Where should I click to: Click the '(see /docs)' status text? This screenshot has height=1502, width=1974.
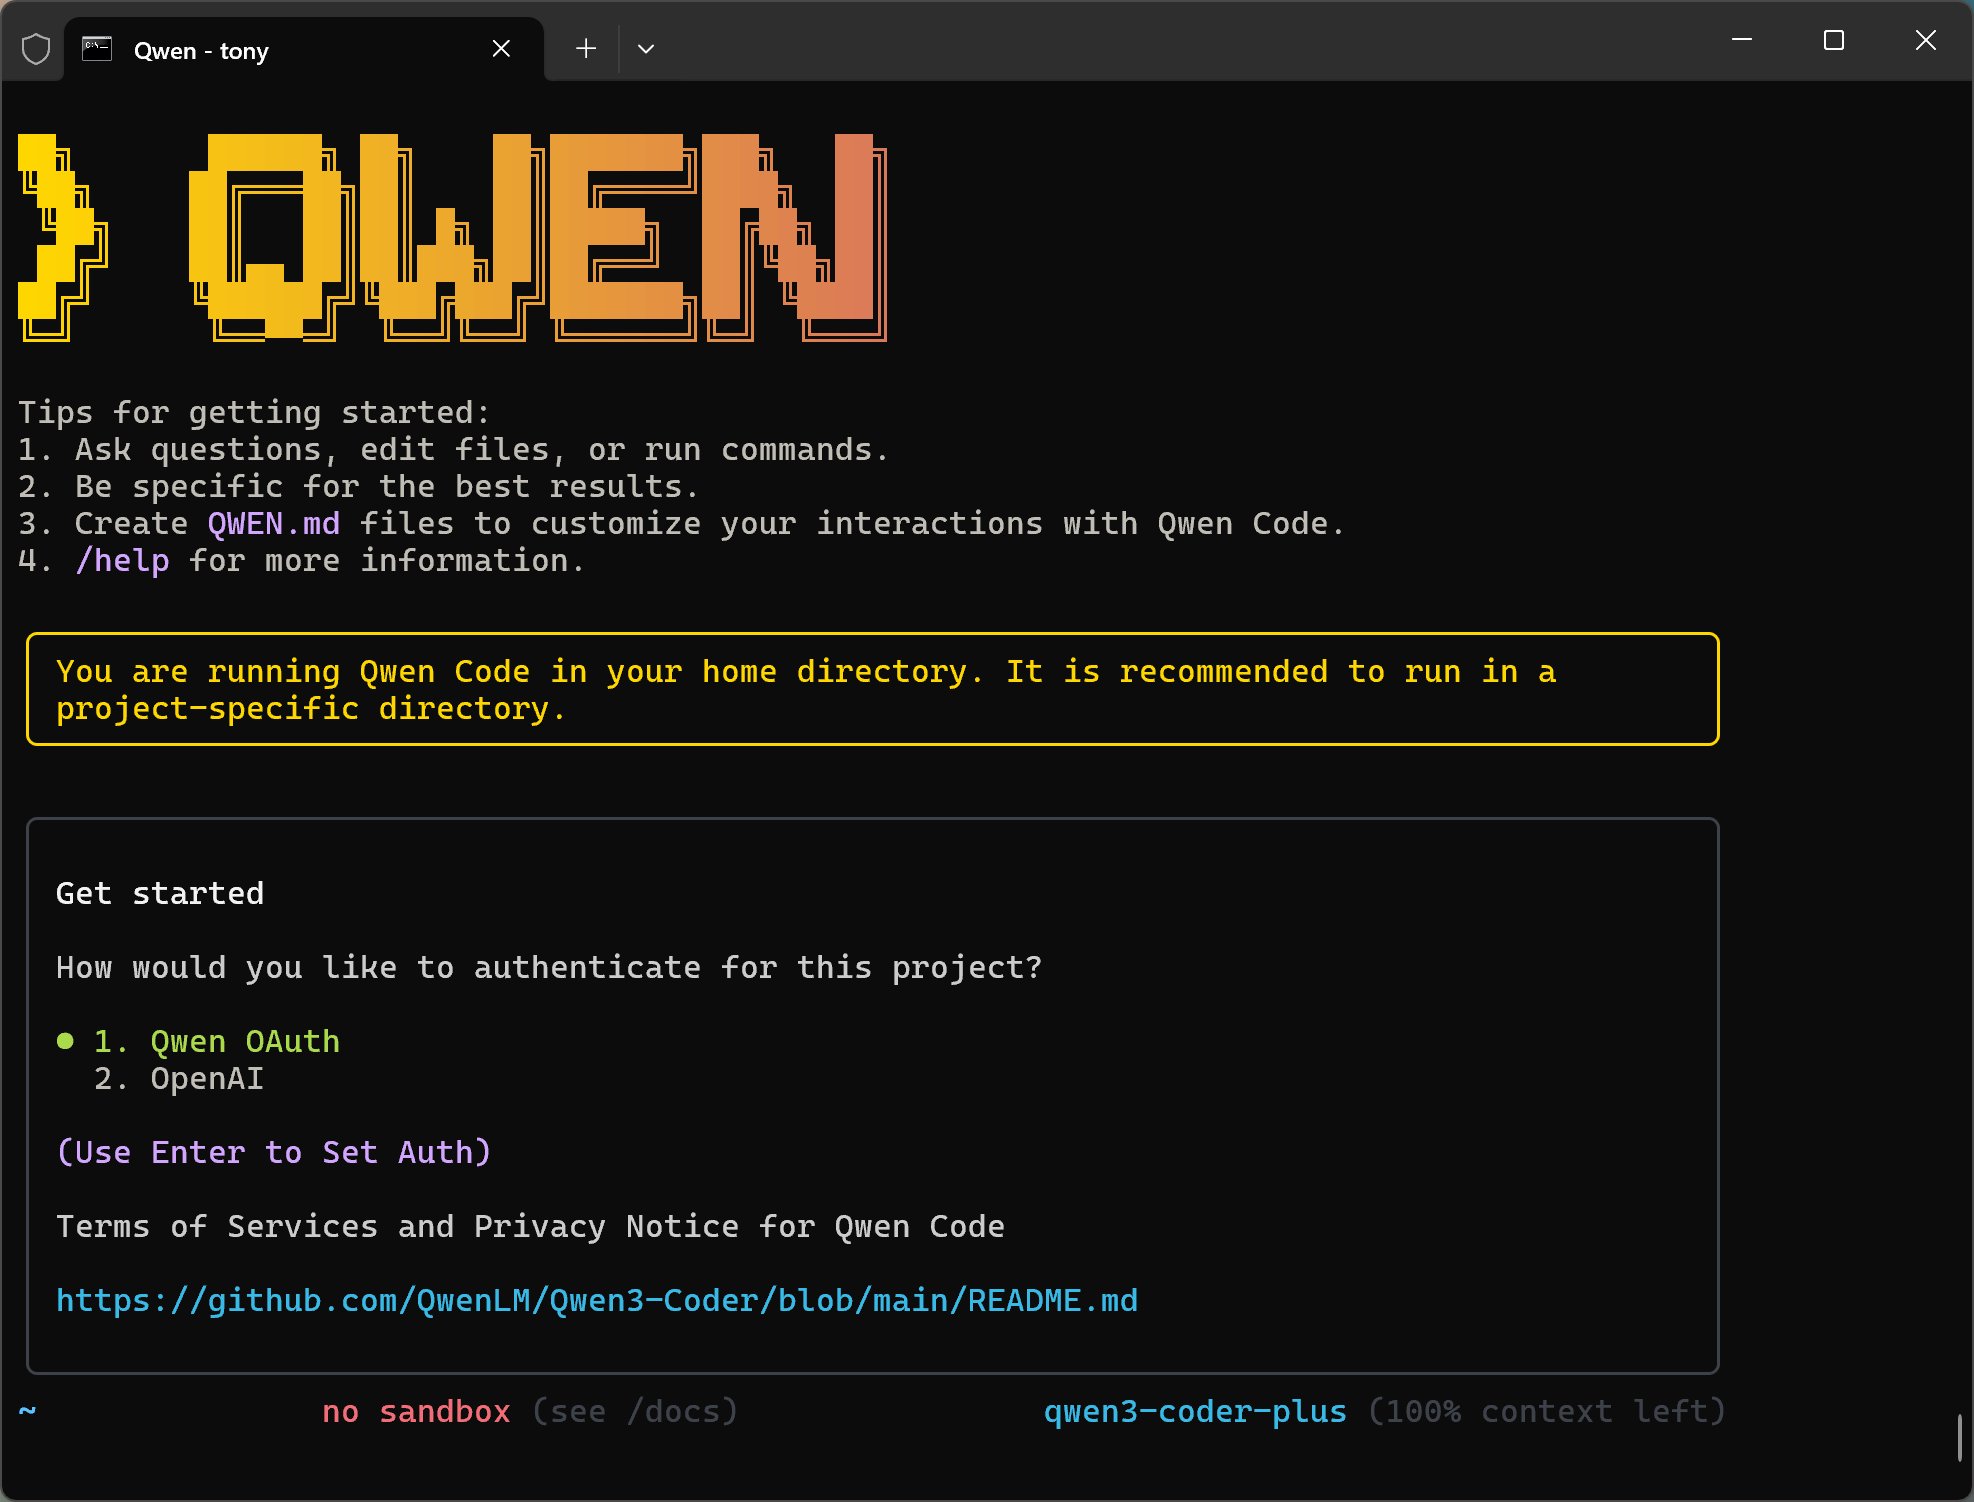[635, 1412]
